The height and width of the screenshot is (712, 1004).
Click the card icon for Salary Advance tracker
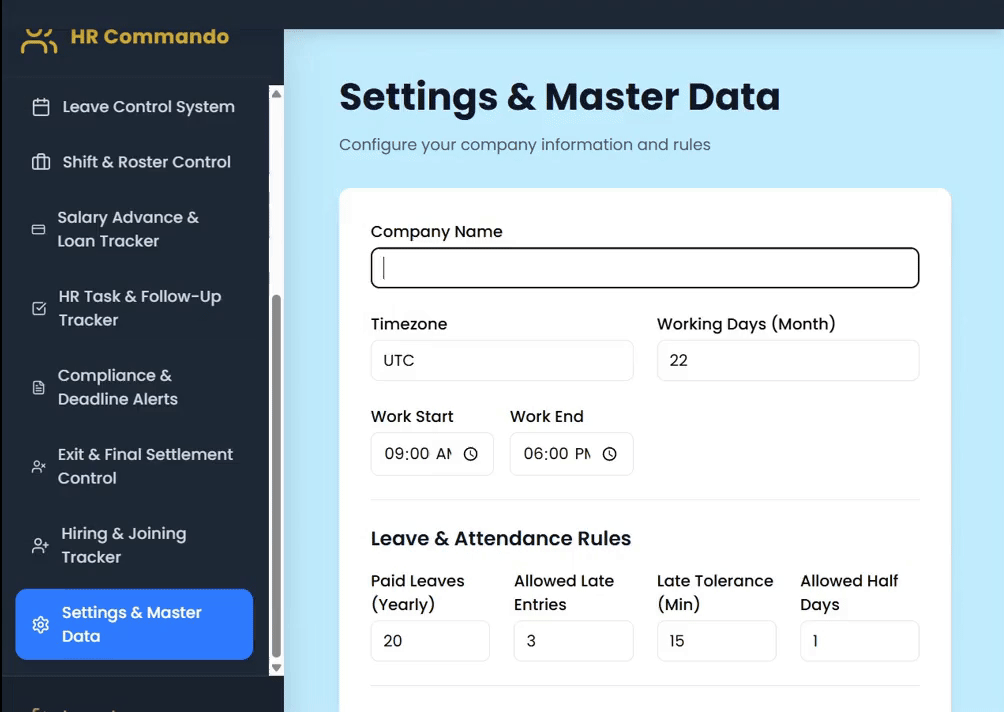[39, 229]
